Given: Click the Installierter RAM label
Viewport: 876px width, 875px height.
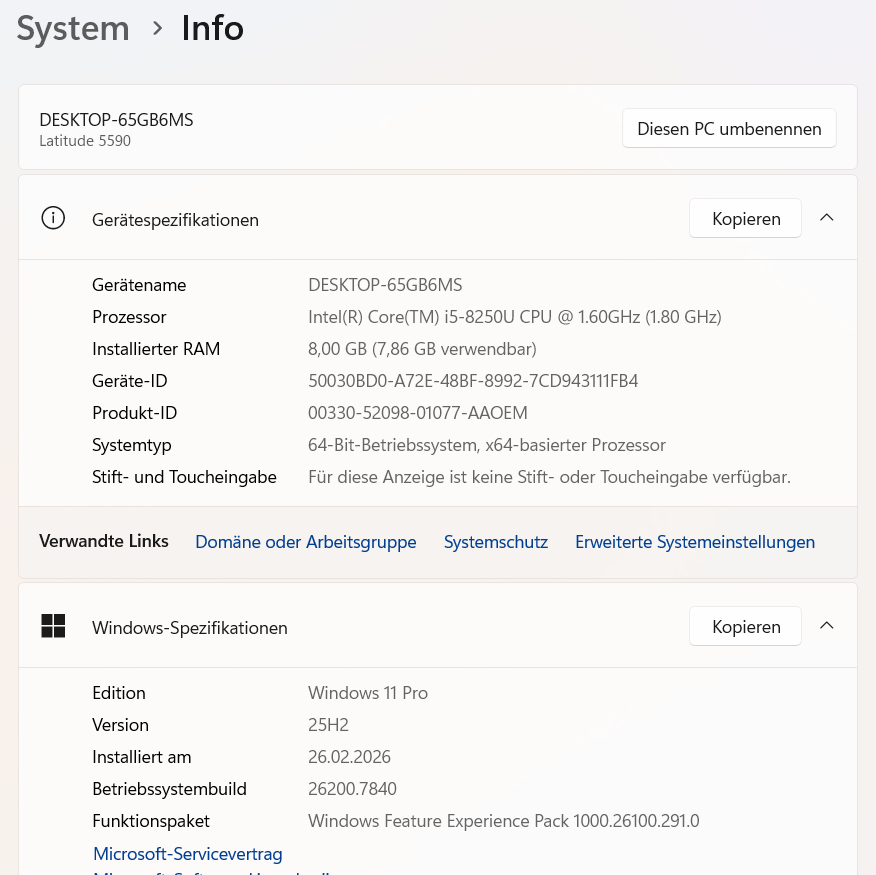Looking at the screenshot, I should tap(156, 349).
